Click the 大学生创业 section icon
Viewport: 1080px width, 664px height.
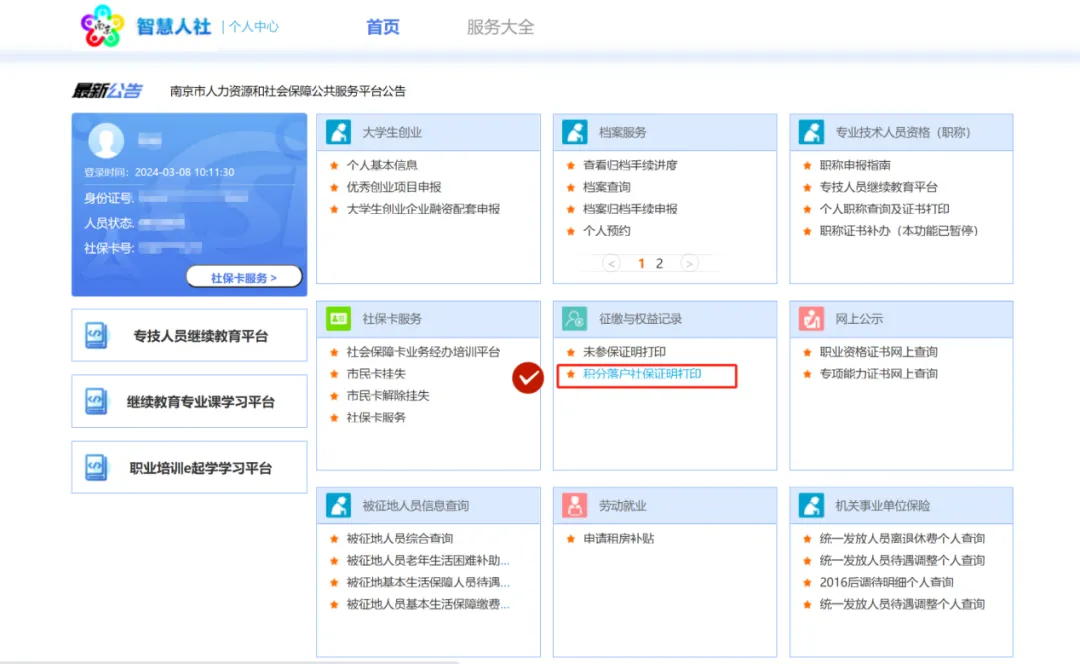(x=338, y=132)
